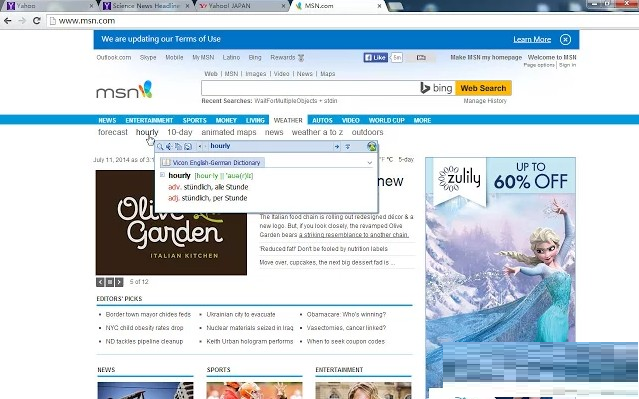Select Vicon English-German Dictionary header
This screenshot has height=399, width=639.
click(x=212, y=163)
